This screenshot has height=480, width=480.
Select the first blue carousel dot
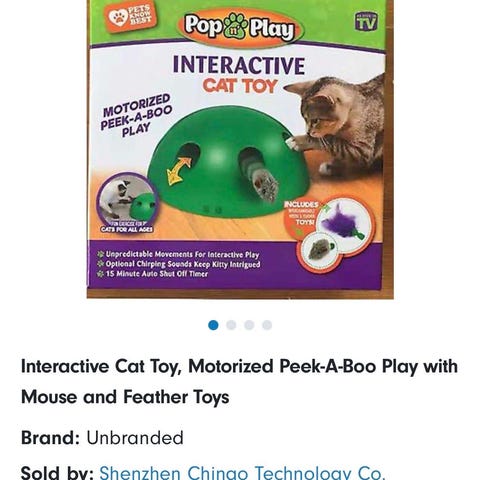pos(213,325)
